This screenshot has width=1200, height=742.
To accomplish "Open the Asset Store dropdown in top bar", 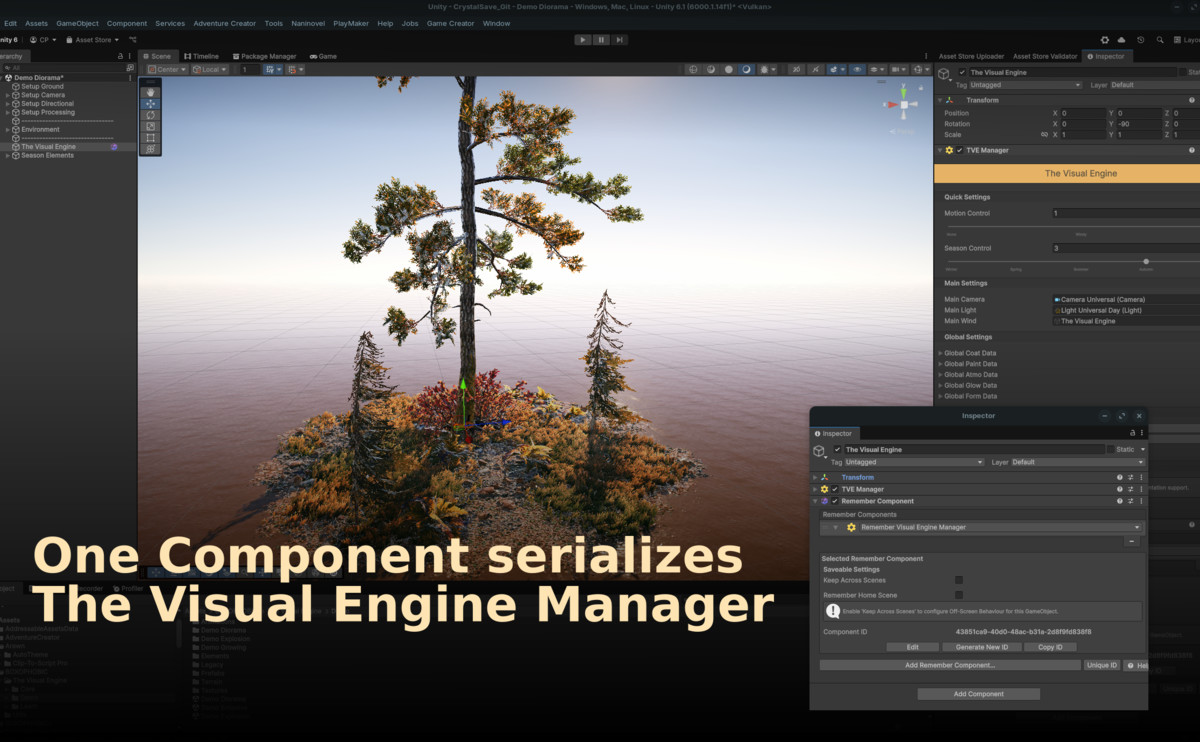I will 94,40.
